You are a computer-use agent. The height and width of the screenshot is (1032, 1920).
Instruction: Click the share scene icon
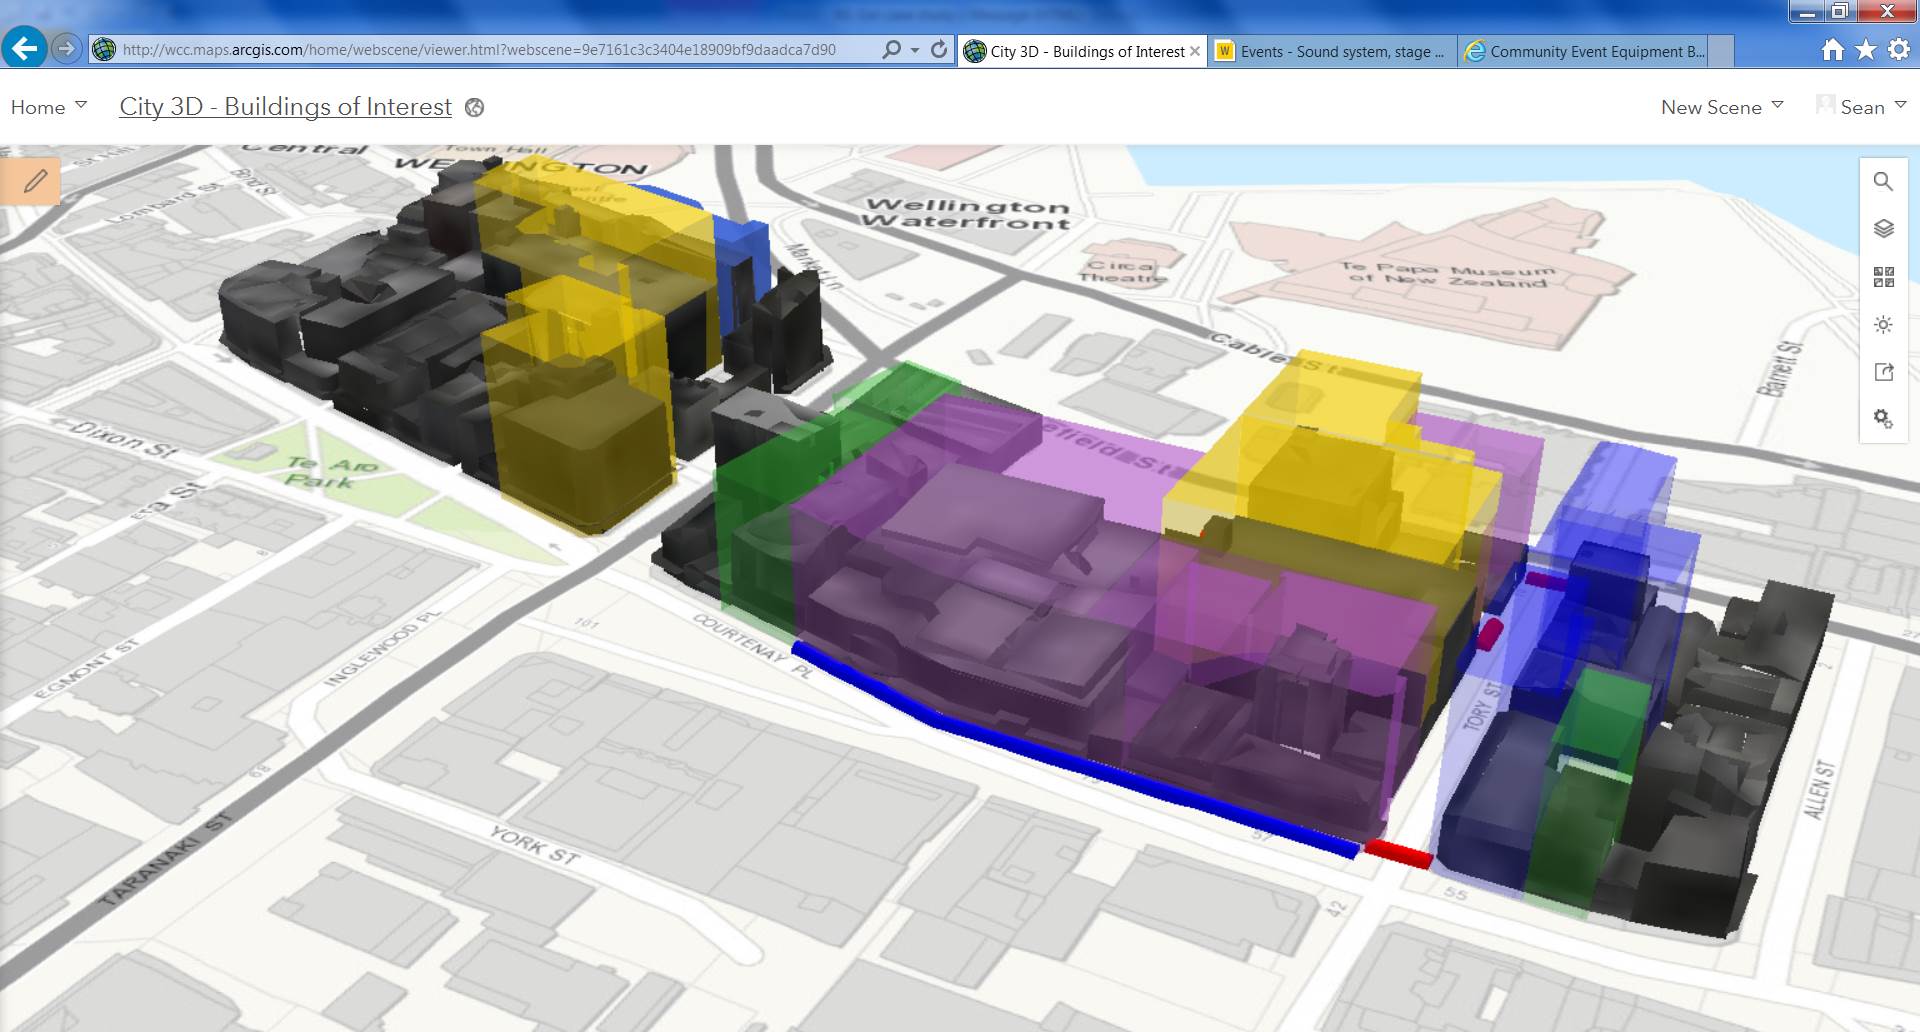[1883, 372]
